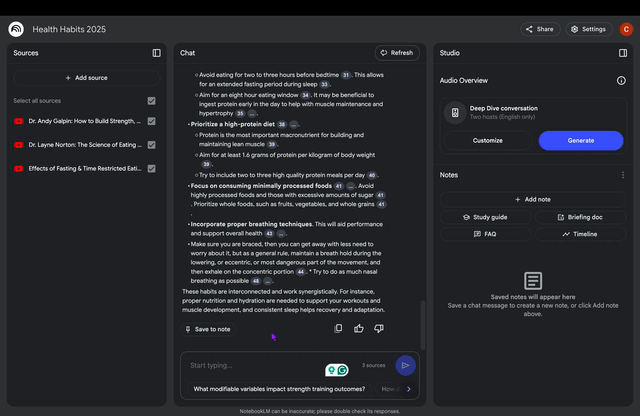Open the Effects of Fasting source title
Screen dimensions: 640x416
pyautogui.click(x=85, y=169)
